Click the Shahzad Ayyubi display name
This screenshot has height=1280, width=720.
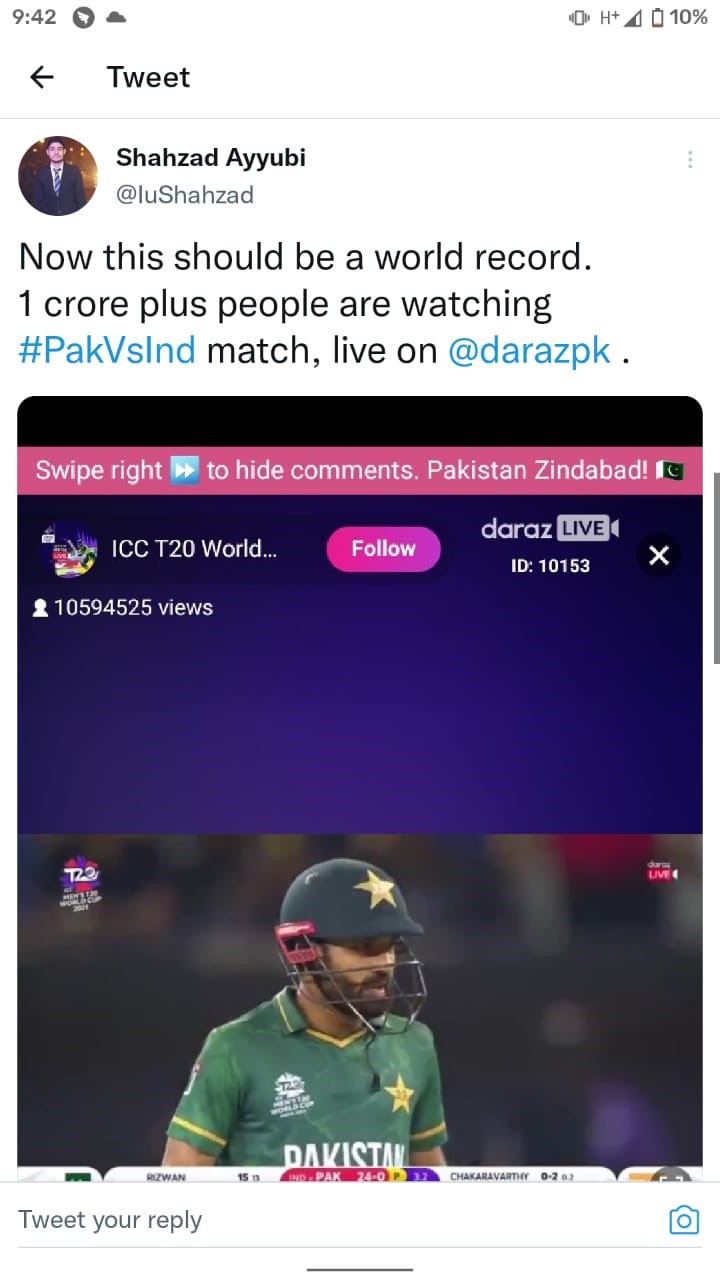211,157
